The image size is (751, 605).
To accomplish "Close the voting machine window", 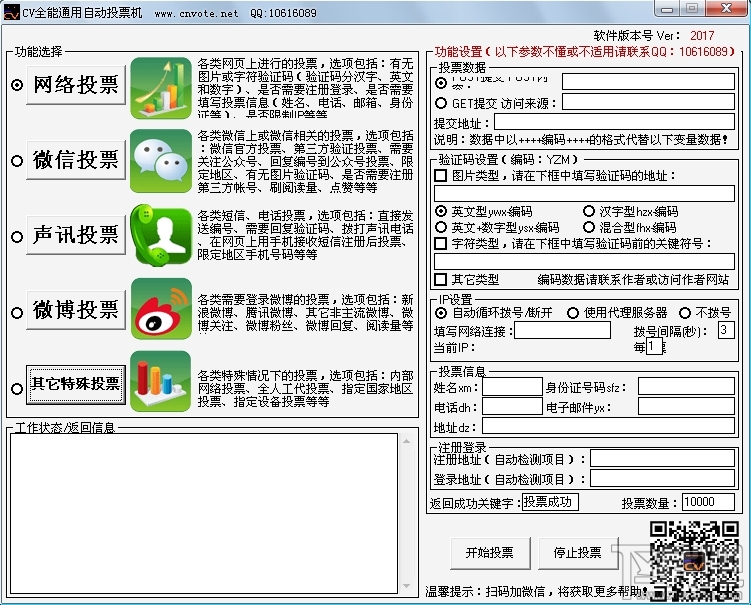I will 727,9.
